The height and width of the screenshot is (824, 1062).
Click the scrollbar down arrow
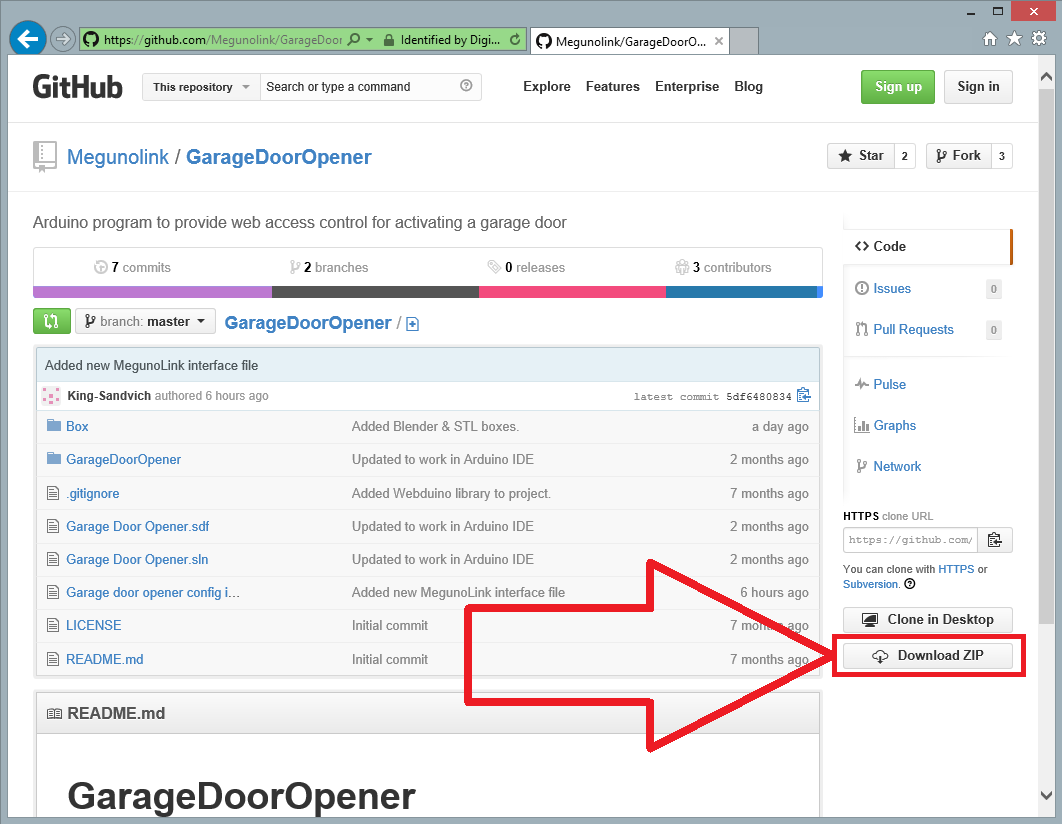tap(1046, 794)
